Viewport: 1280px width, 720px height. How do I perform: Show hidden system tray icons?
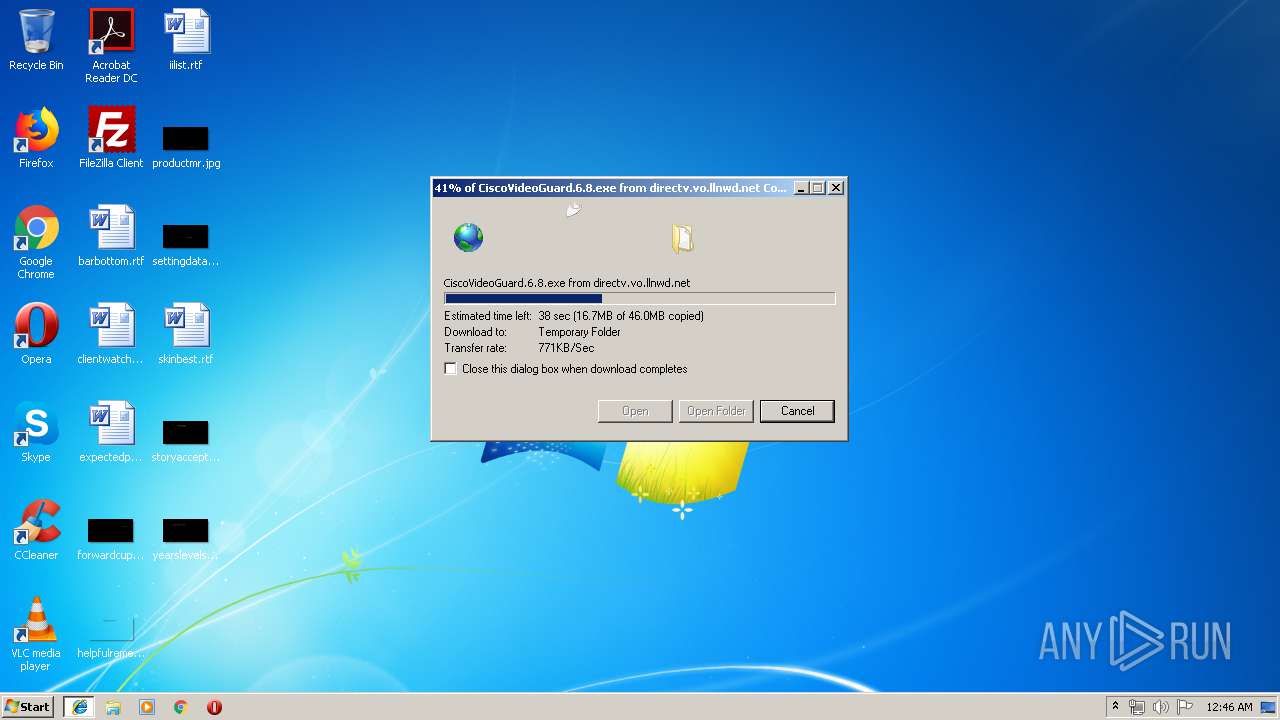click(x=1115, y=707)
